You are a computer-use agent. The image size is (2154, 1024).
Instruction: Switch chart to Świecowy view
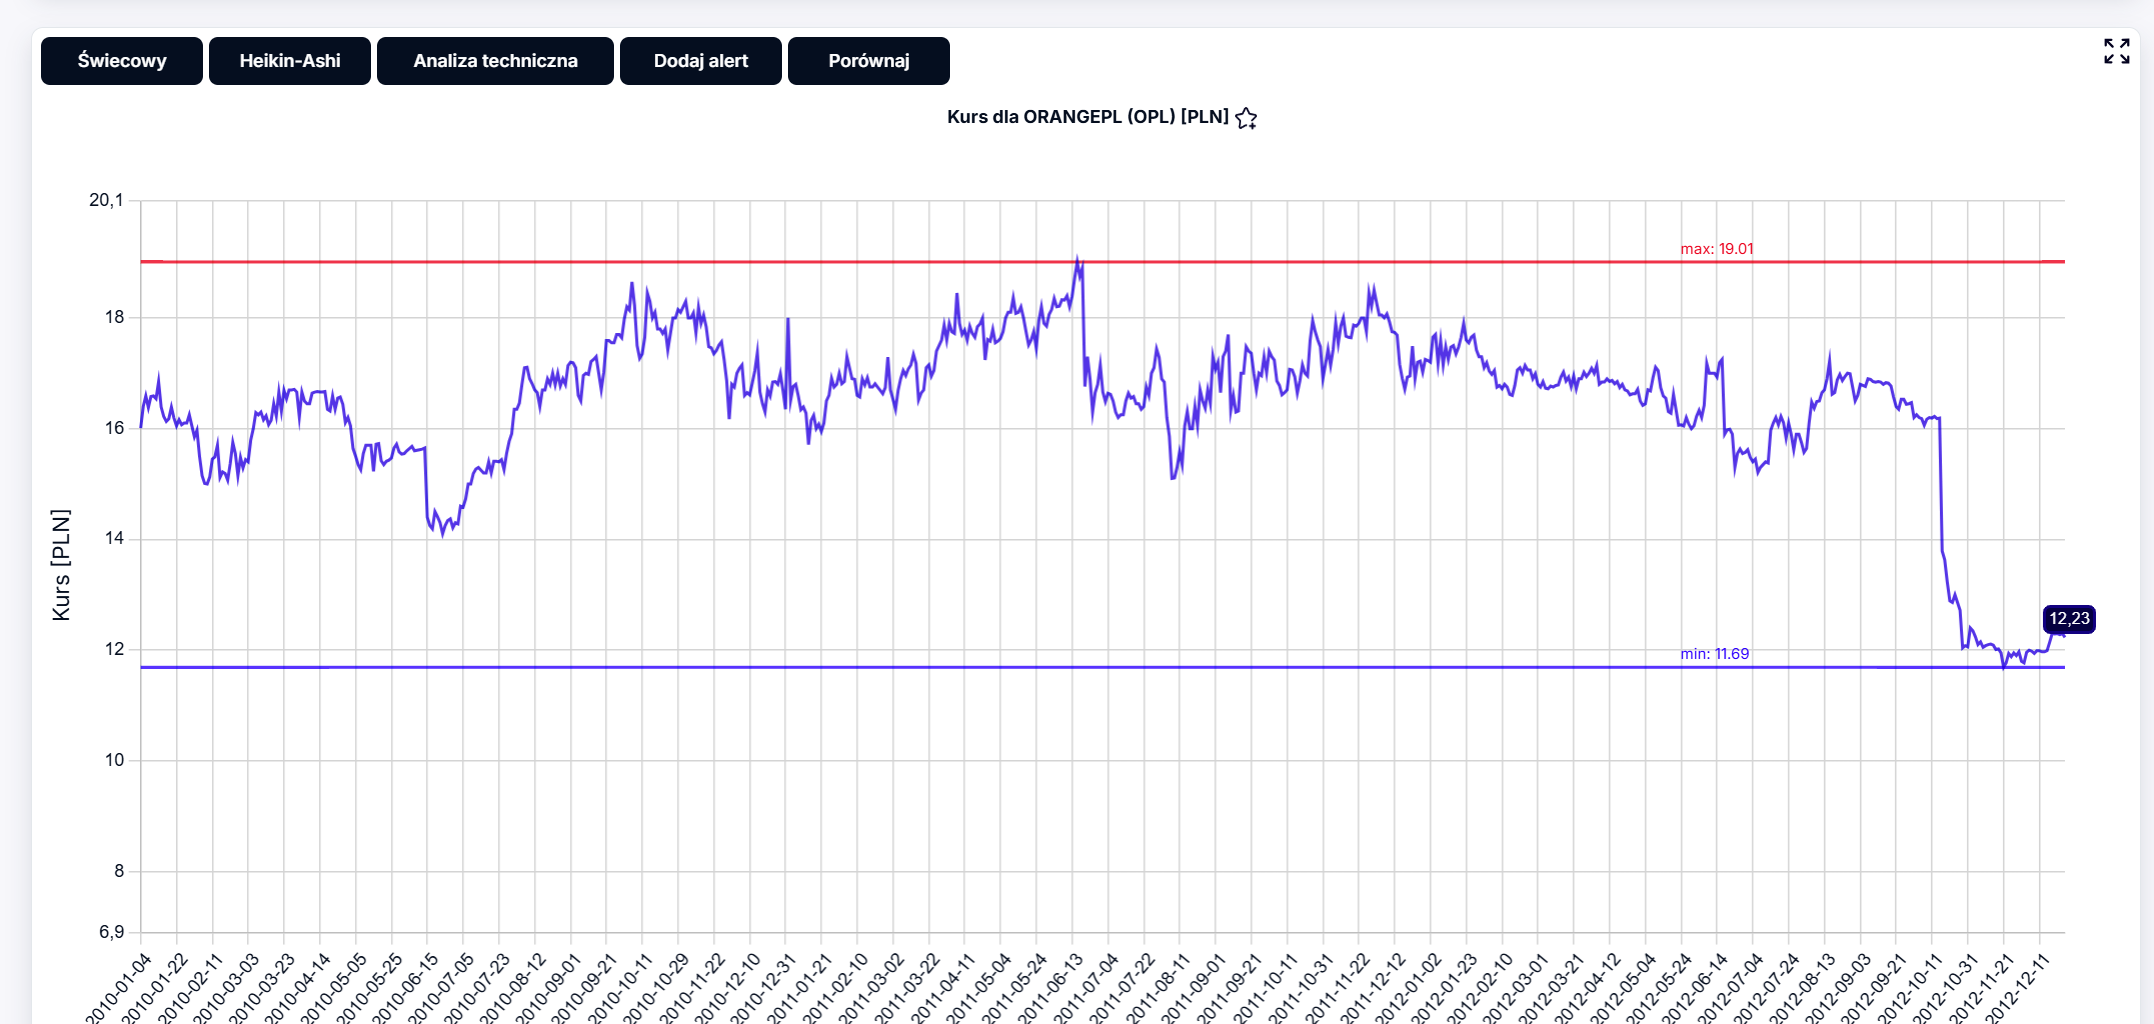coord(122,61)
